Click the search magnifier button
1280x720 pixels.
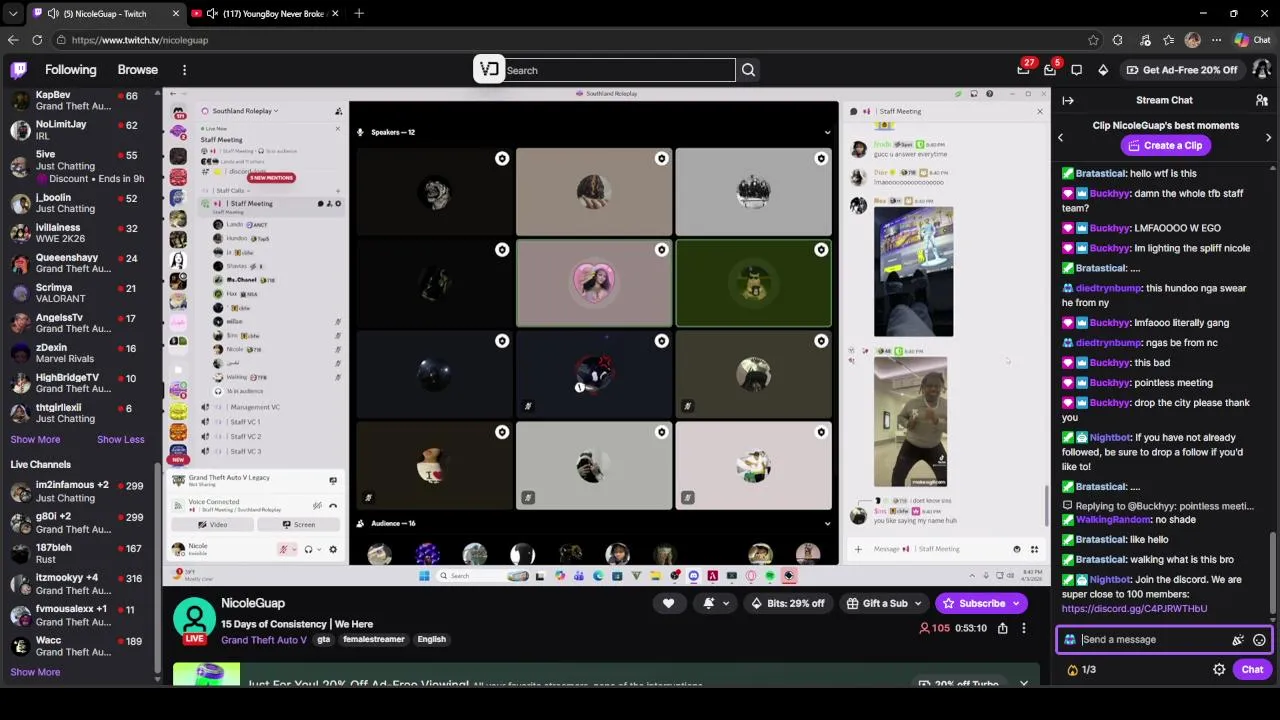click(748, 70)
